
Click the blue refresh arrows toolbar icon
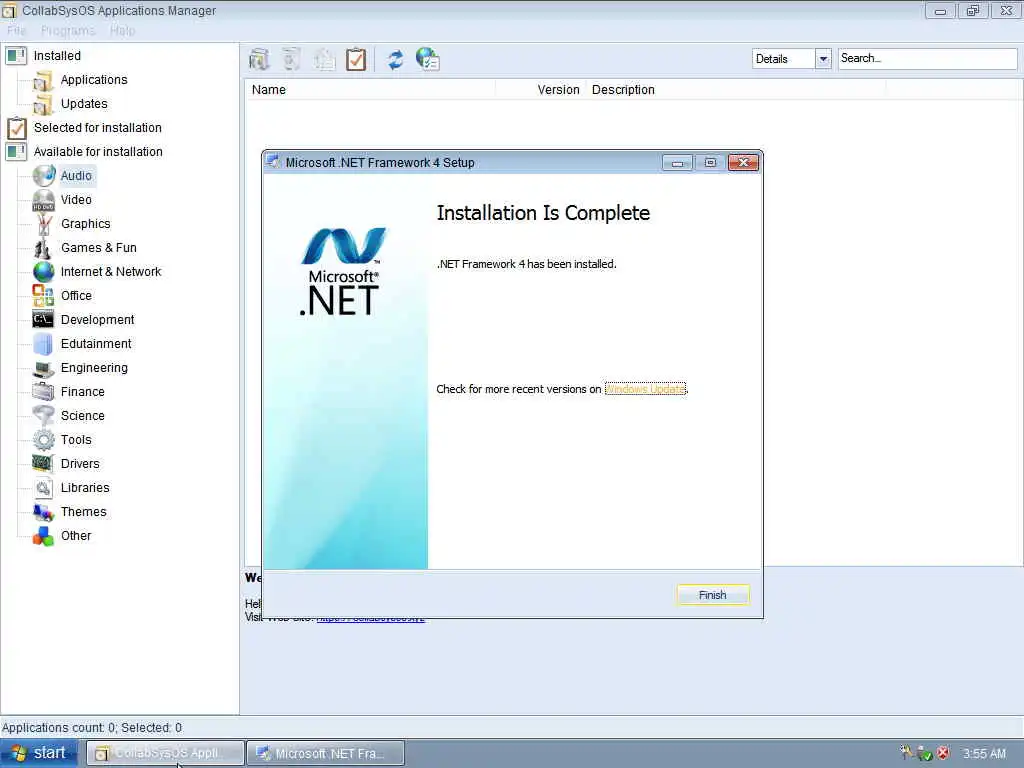tap(395, 59)
